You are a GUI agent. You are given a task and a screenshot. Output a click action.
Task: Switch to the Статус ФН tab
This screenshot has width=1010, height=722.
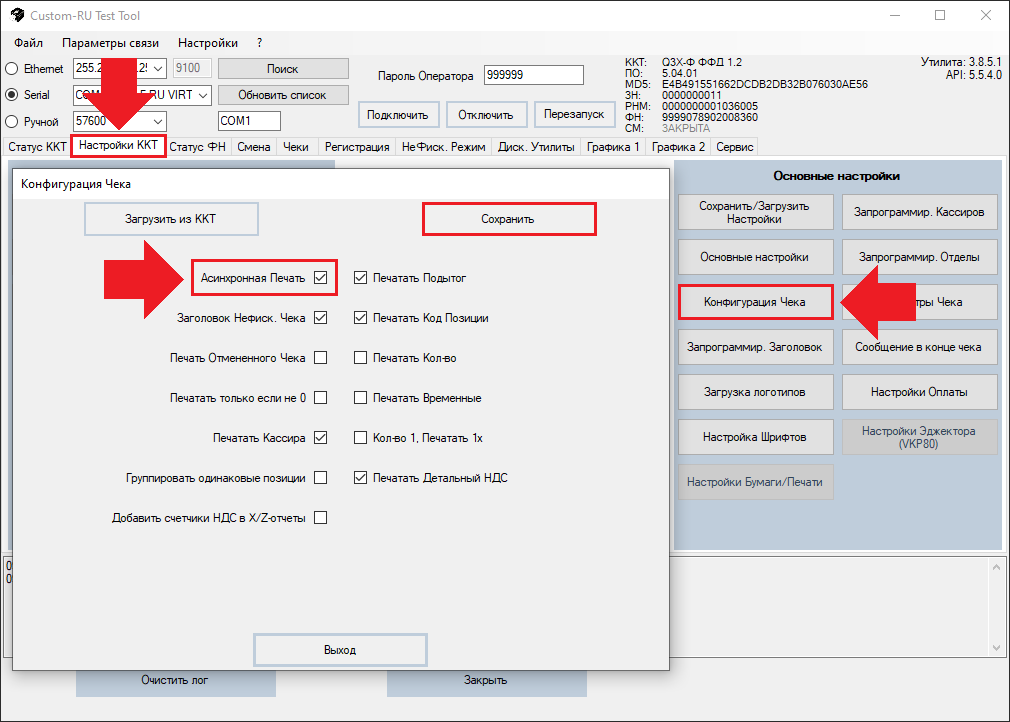pos(199,147)
